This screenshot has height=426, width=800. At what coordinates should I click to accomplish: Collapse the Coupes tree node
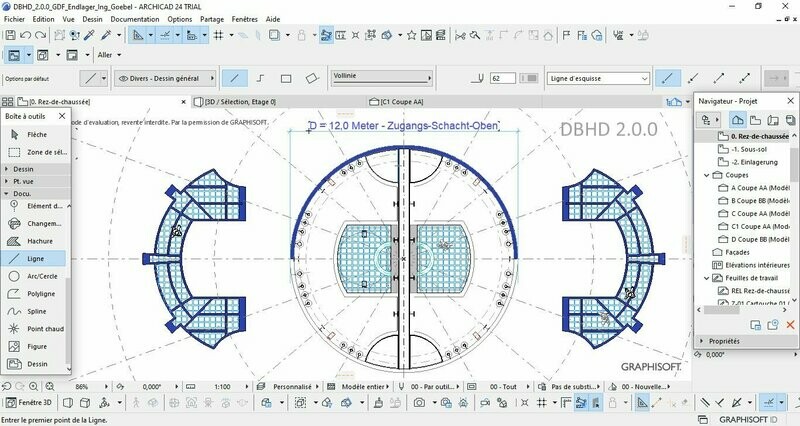(707, 175)
